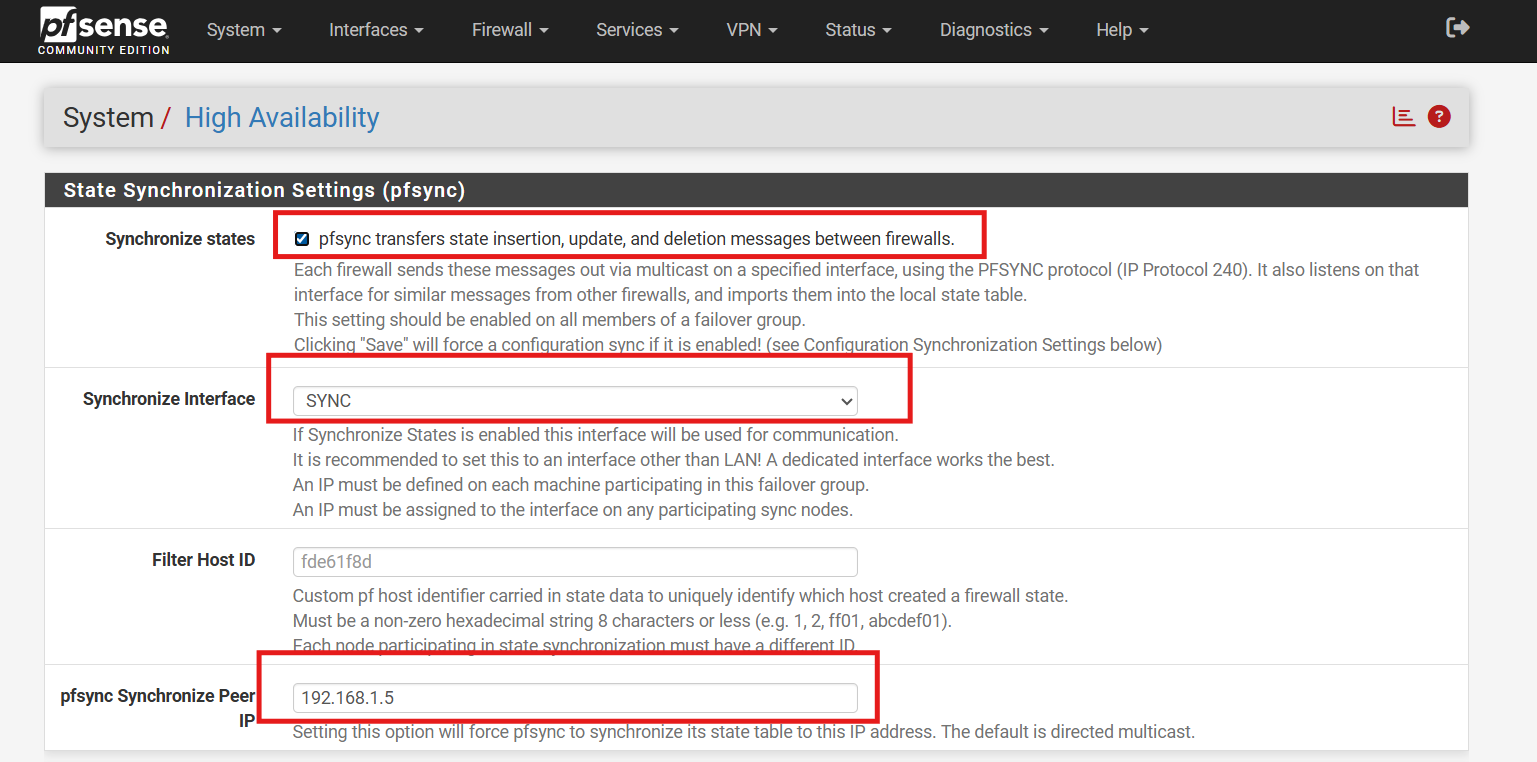Expand the Diagnostics menu

tap(994, 30)
